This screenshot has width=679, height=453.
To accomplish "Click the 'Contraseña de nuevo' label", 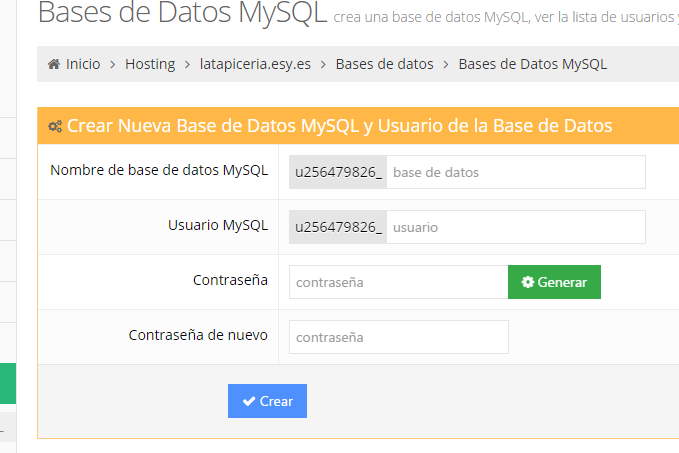I will click(198, 335).
